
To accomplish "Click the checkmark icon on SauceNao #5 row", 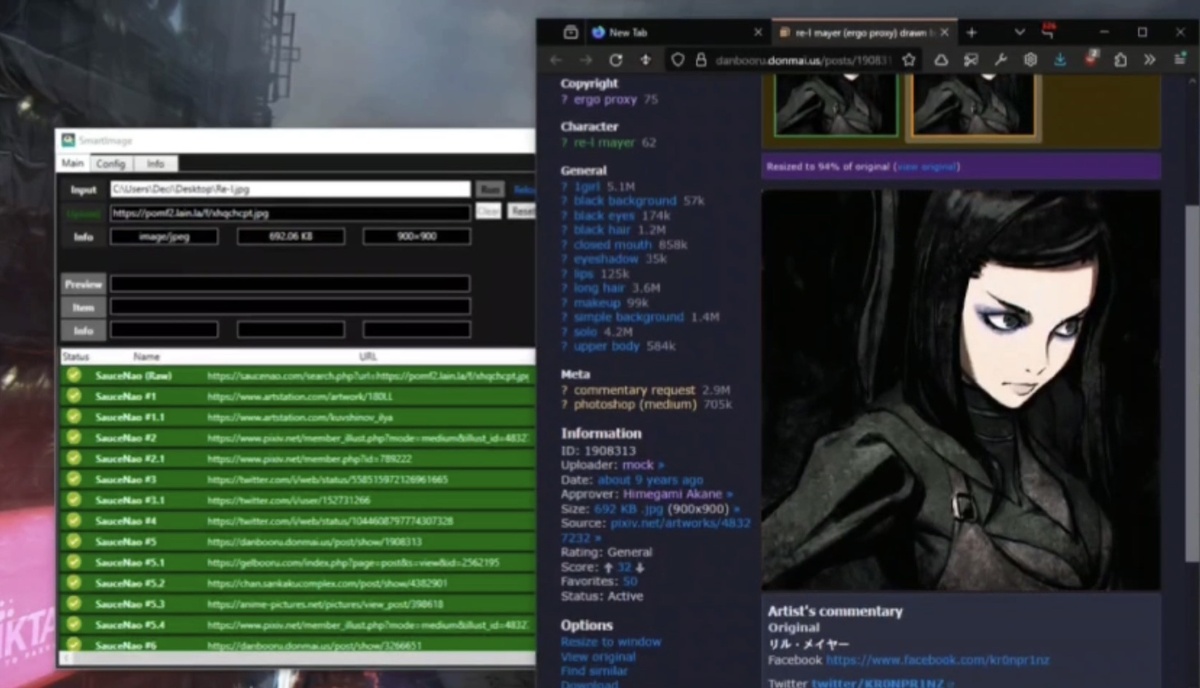I will tap(74, 541).
